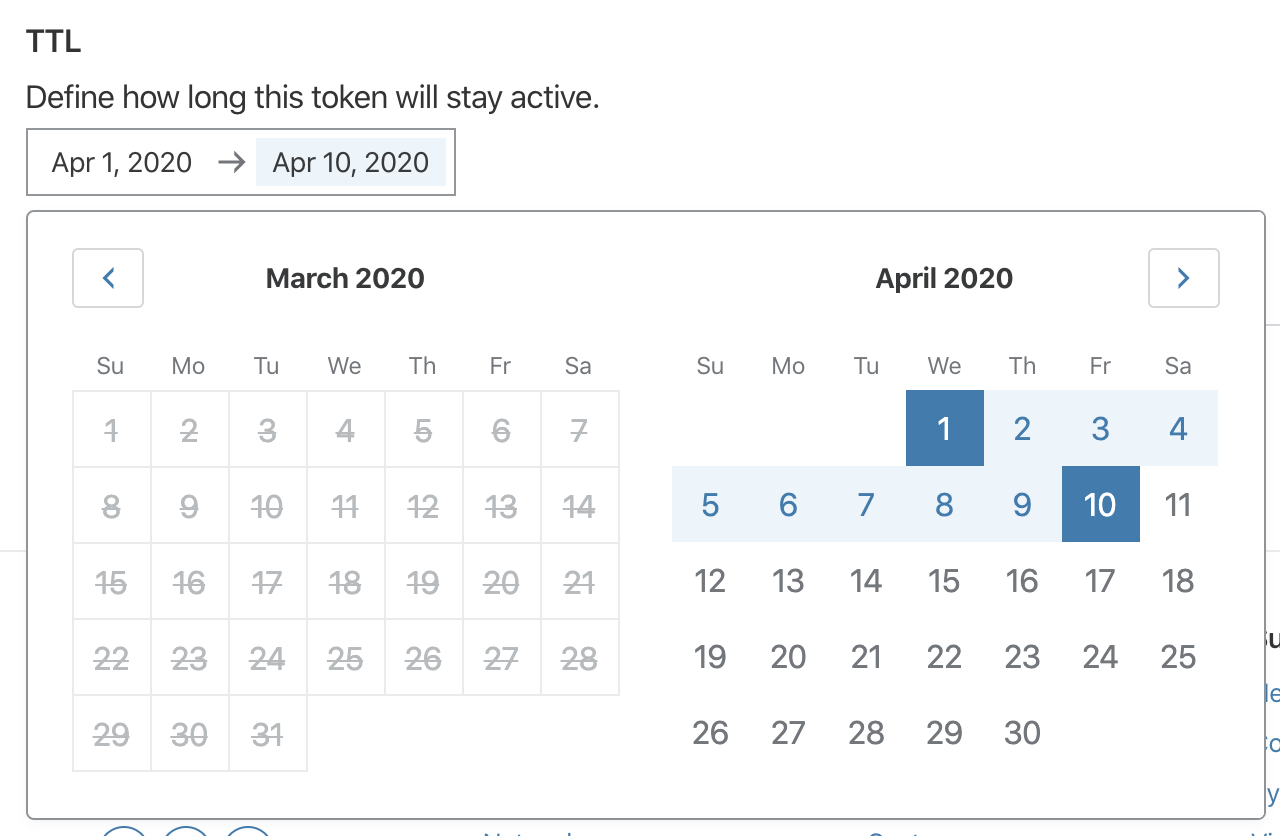
Task: Select April 9 within the highlighted range
Action: pos(1022,504)
